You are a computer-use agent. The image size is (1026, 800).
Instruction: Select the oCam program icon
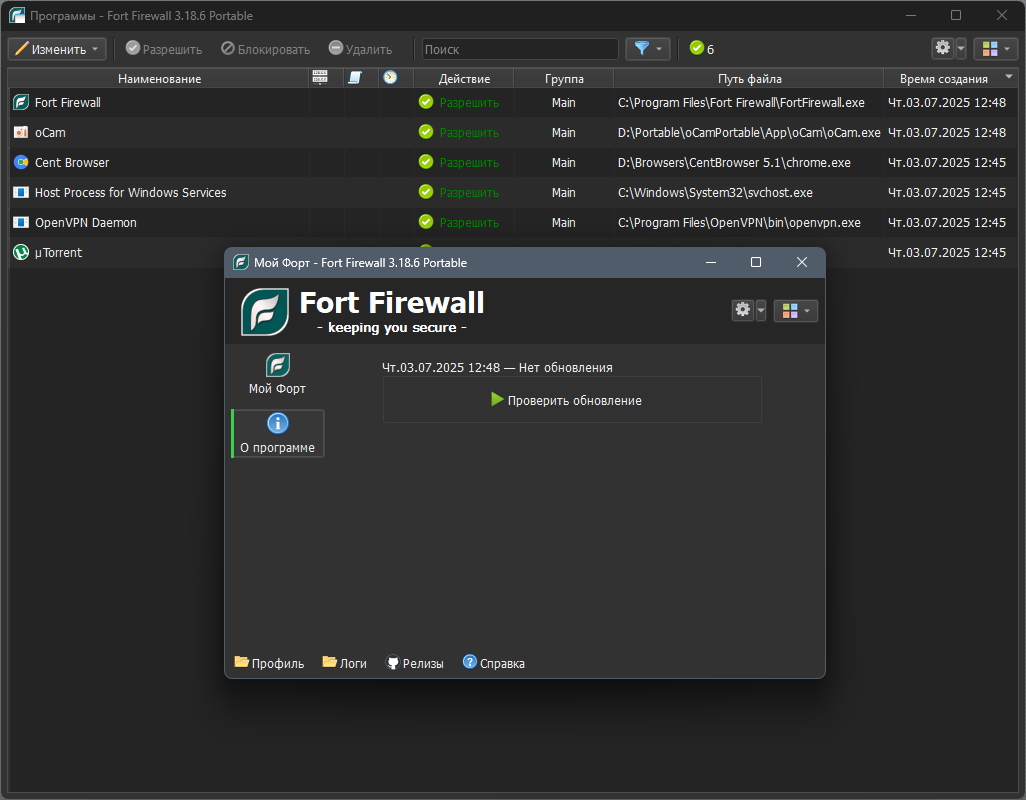pos(21,132)
